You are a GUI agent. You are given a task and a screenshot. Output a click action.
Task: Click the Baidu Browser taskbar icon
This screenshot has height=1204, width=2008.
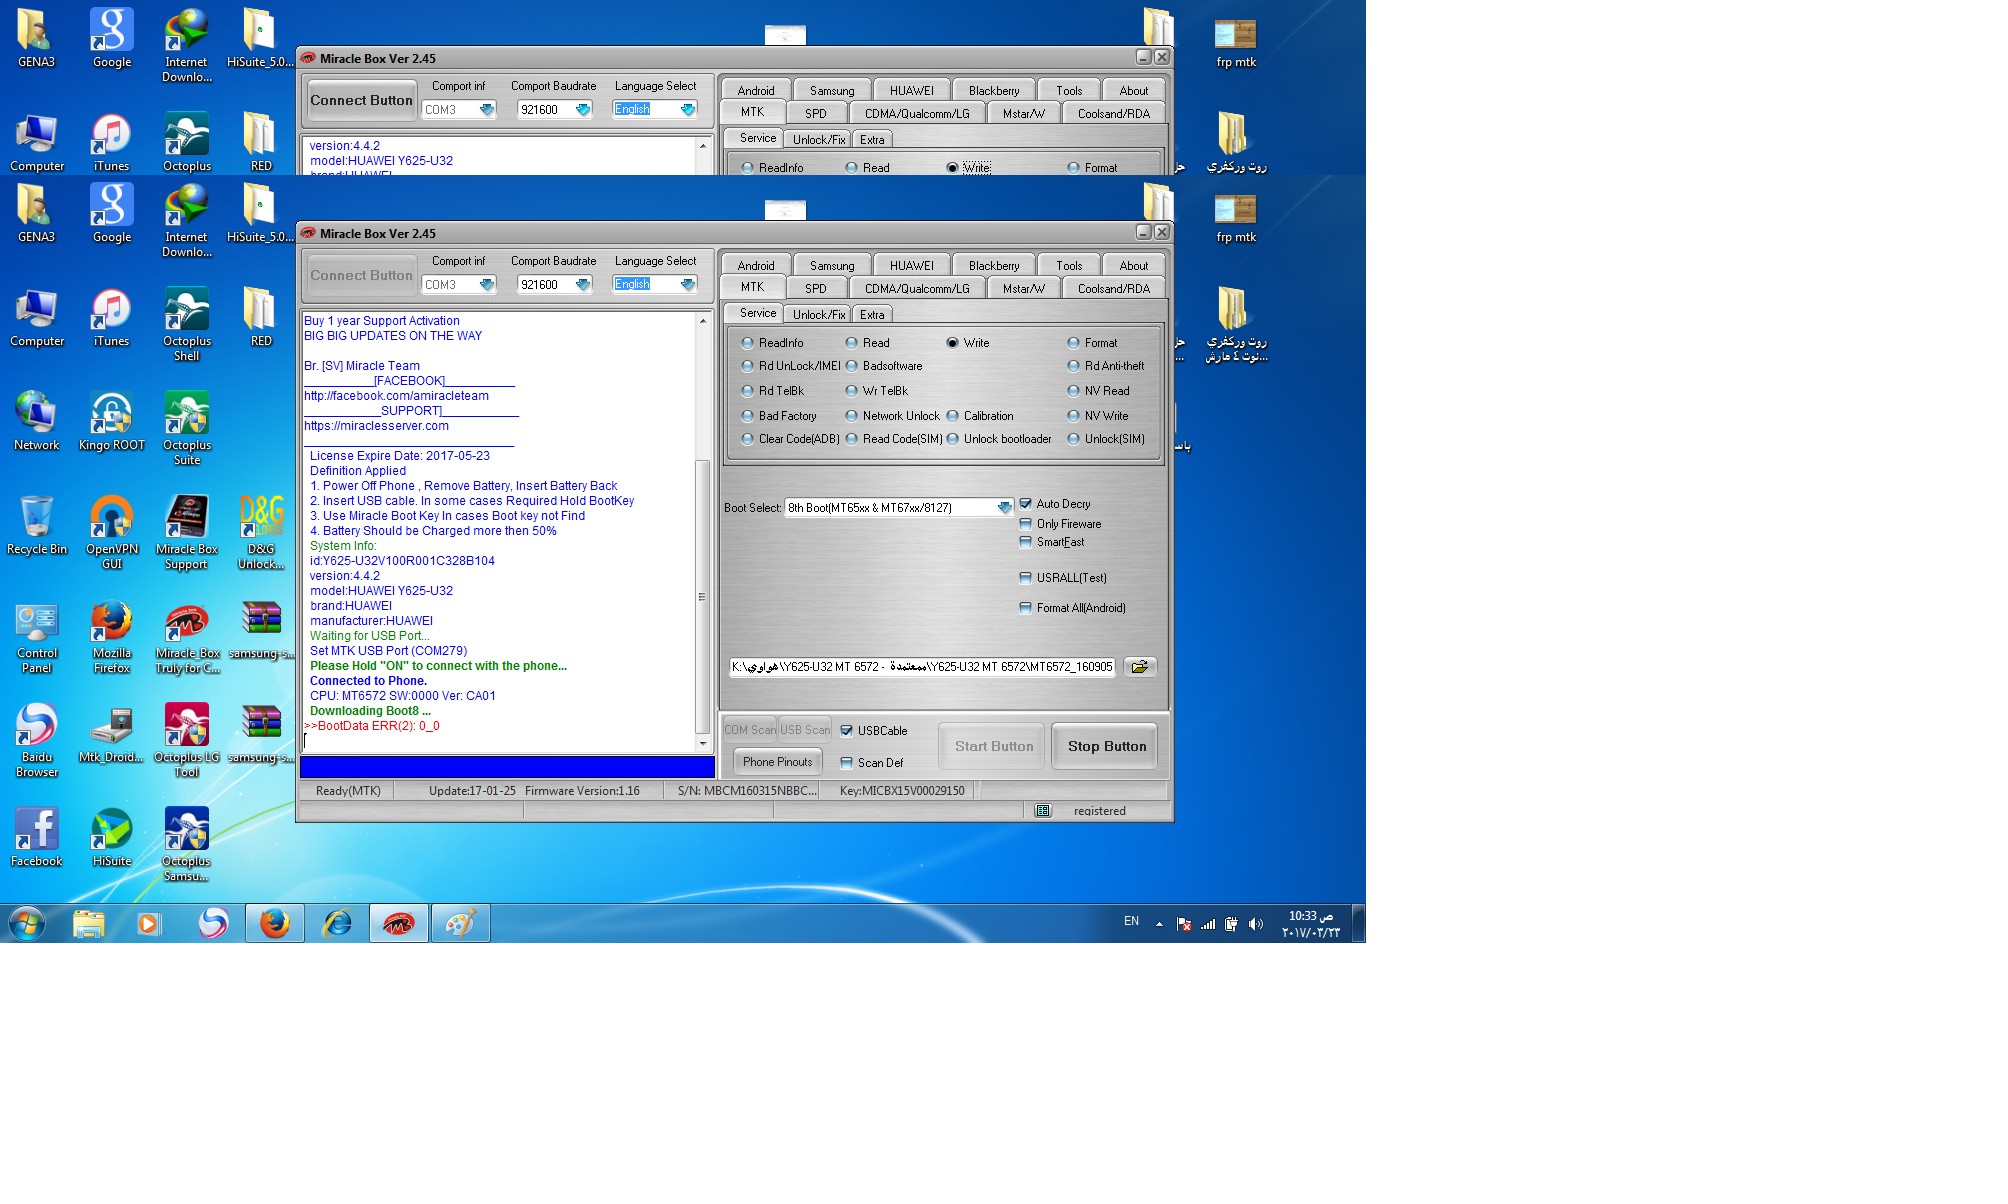(x=212, y=923)
